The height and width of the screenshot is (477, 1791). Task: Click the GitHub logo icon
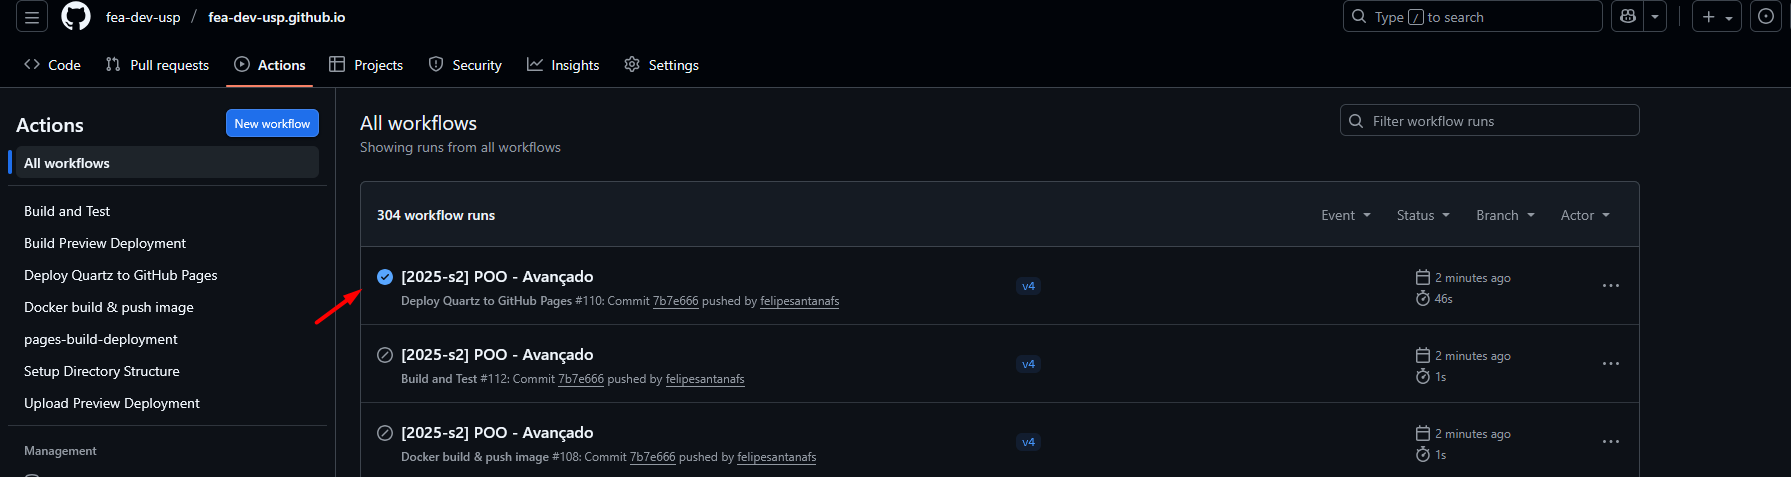[x=76, y=17]
